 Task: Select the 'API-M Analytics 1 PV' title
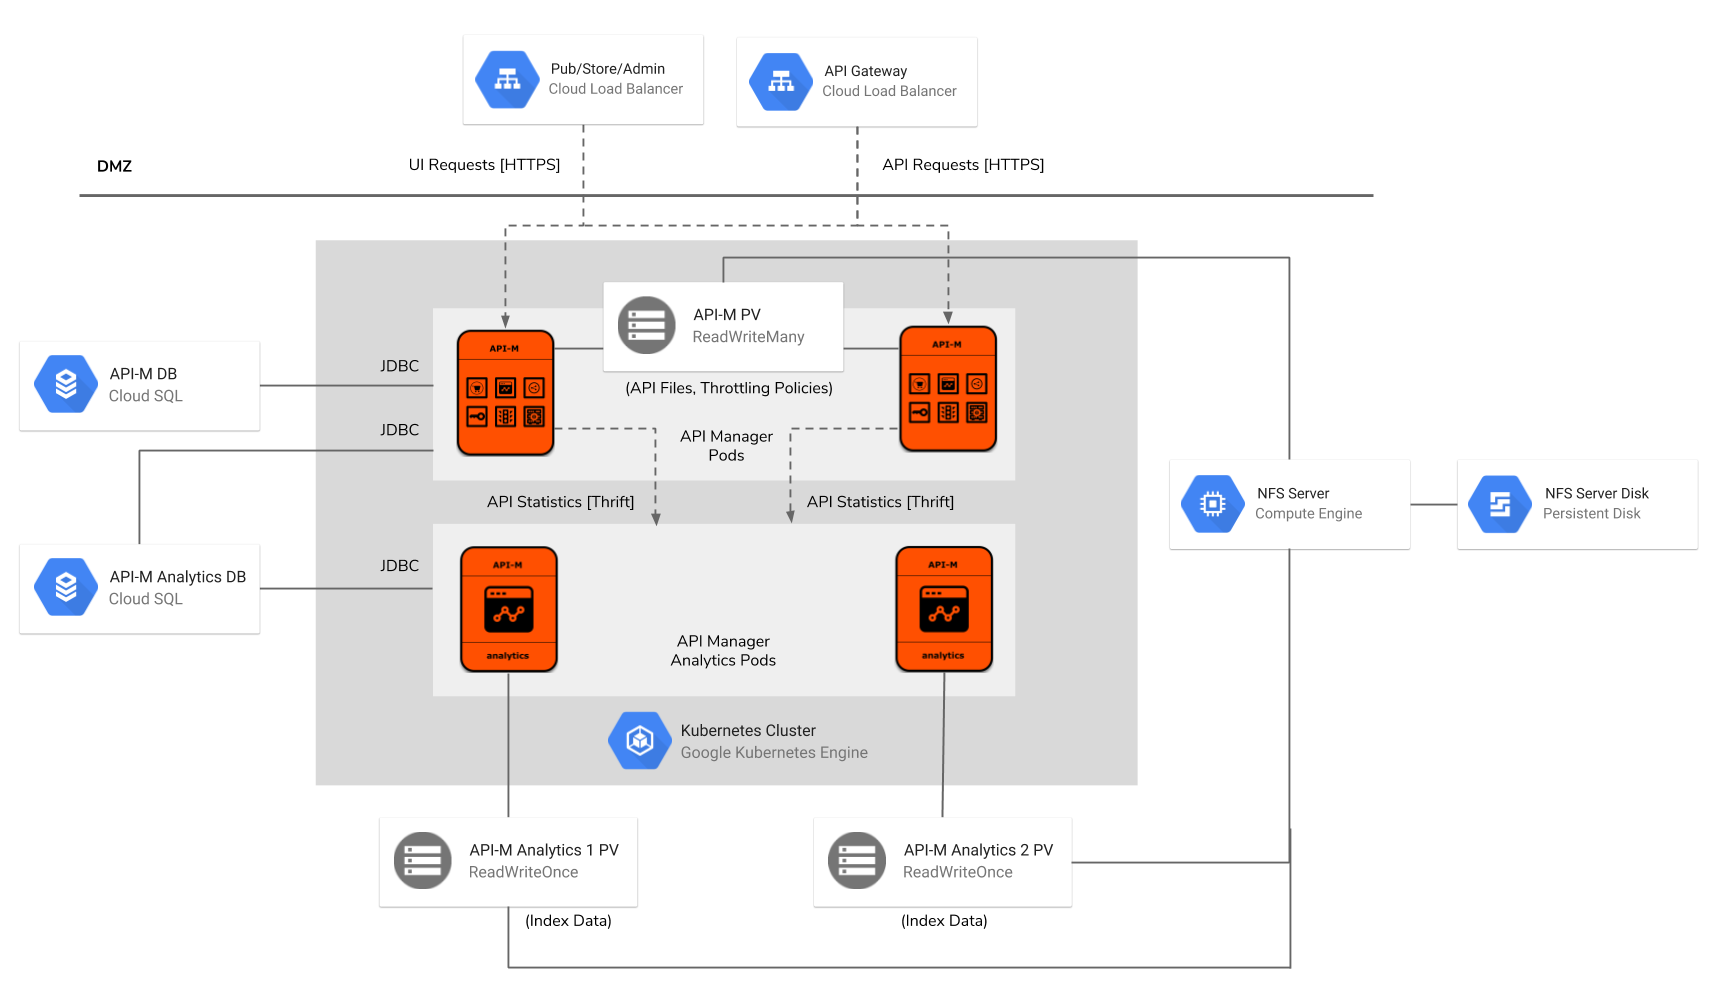544,850
